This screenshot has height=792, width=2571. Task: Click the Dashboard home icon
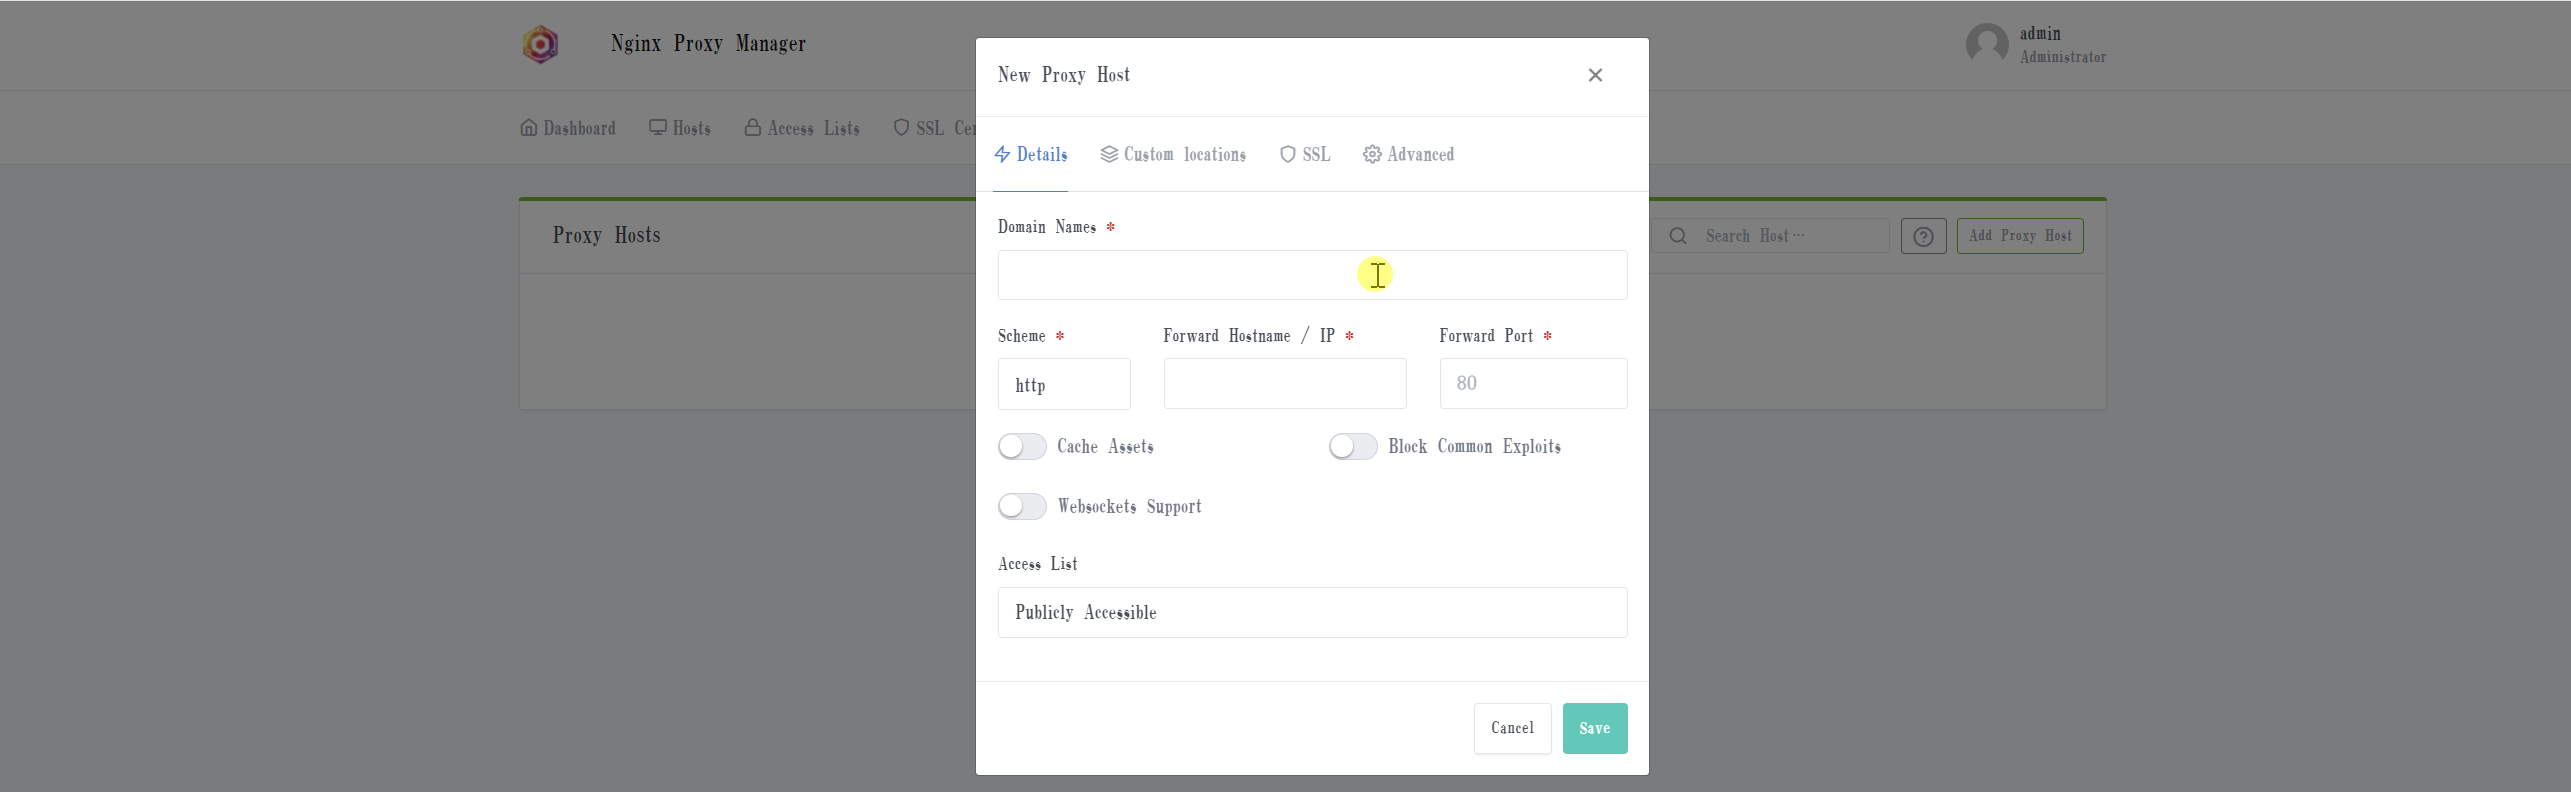coord(529,128)
